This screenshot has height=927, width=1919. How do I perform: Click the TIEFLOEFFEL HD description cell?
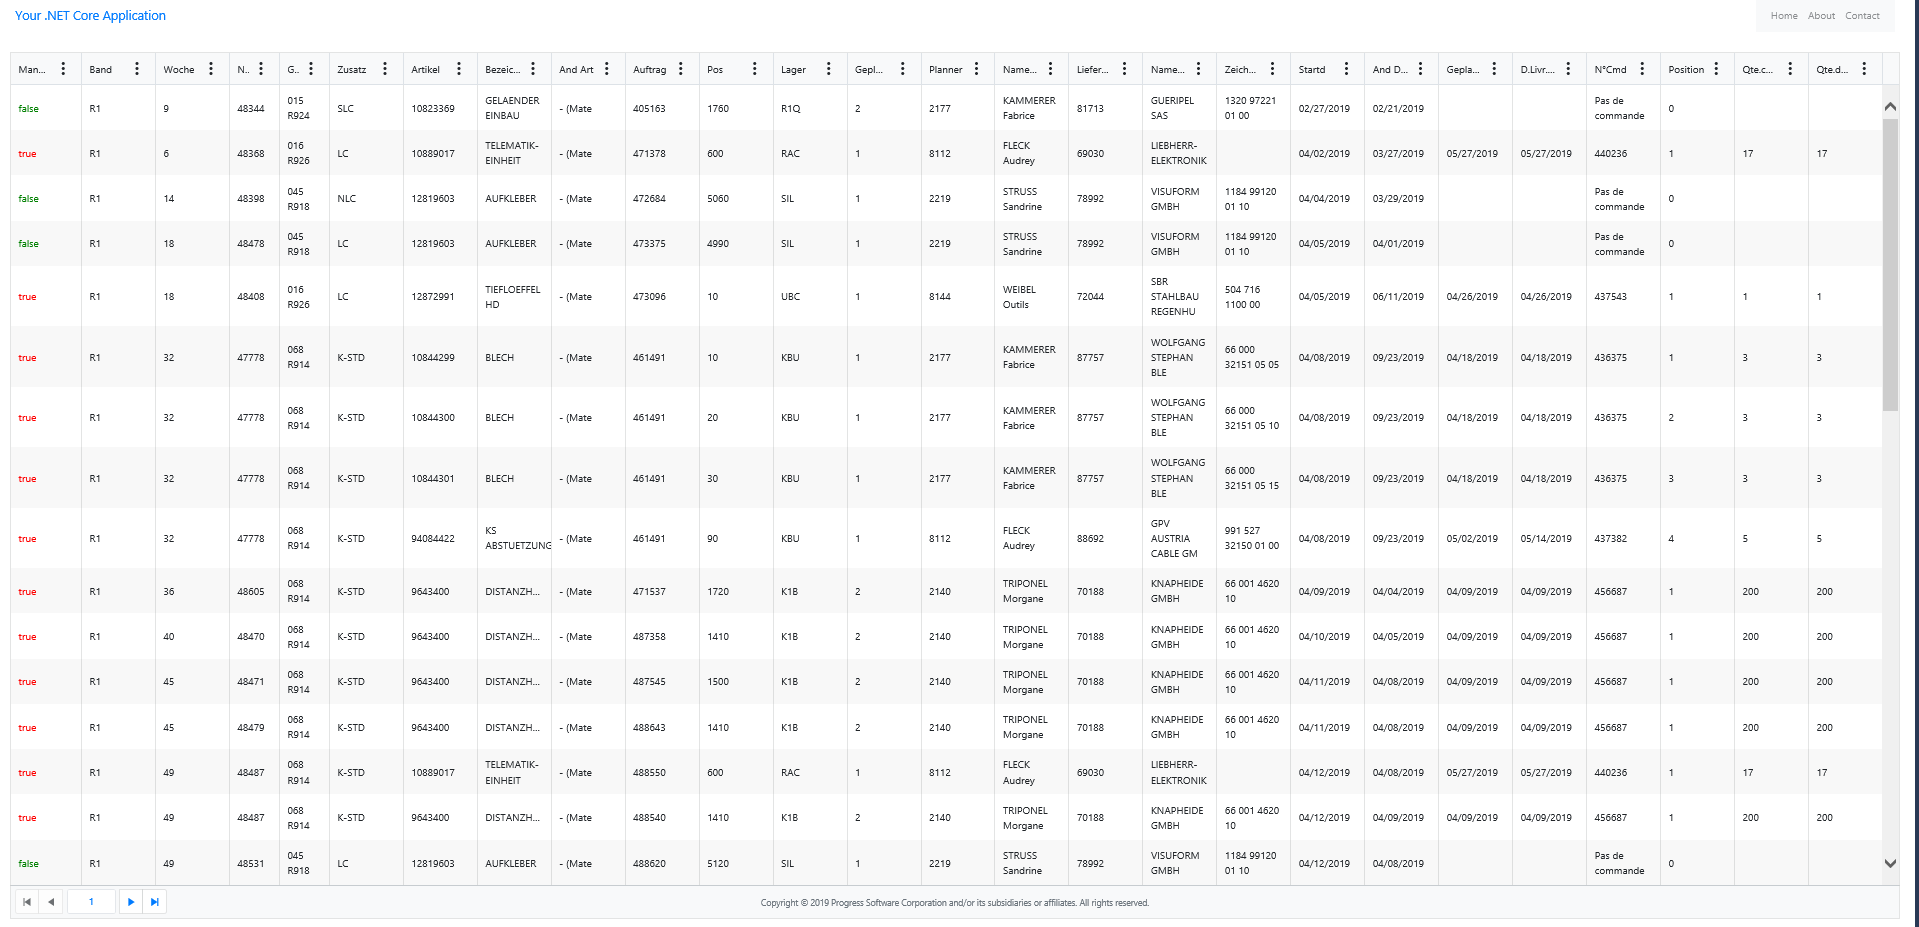512,297
